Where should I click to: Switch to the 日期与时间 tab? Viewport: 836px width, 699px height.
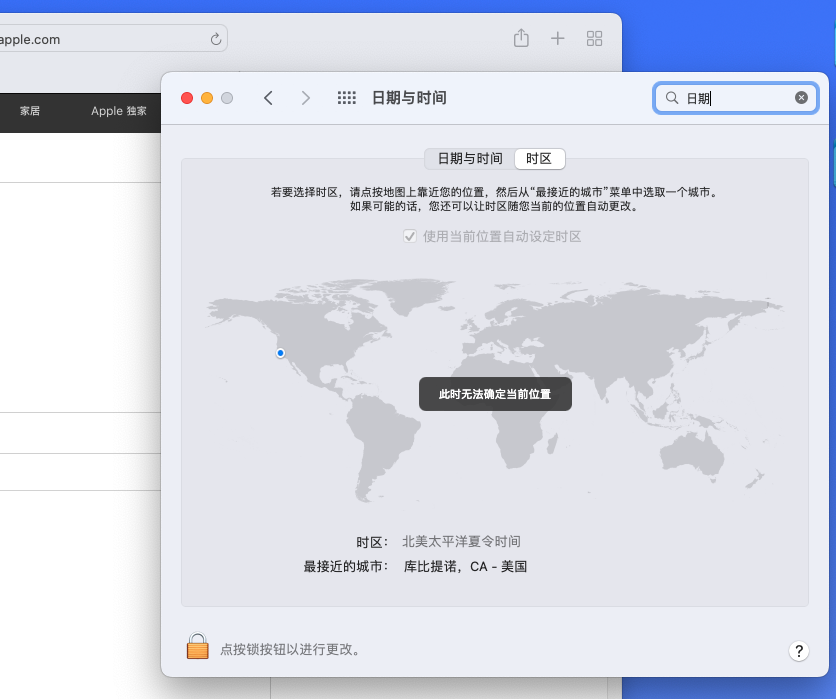click(470, 158)
